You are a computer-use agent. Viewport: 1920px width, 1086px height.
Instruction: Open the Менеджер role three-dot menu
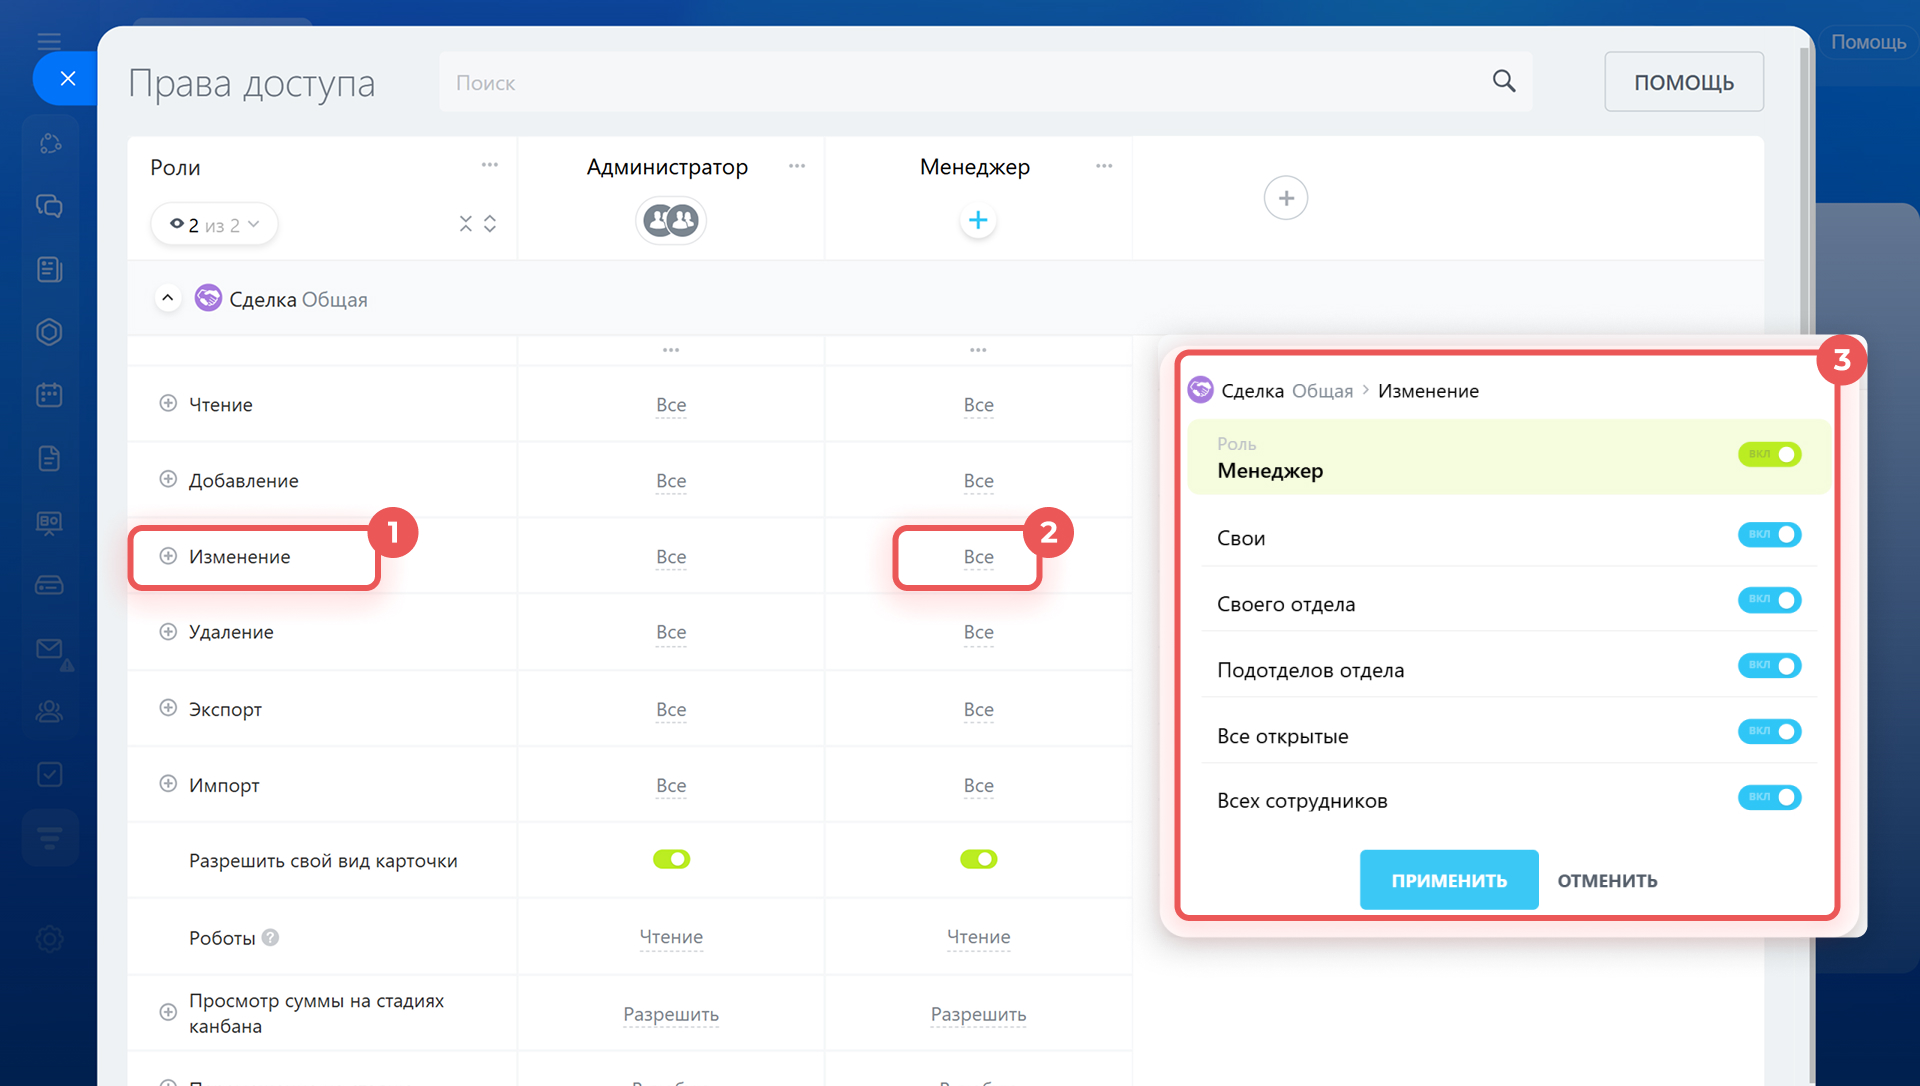(x=1103, y=166)
